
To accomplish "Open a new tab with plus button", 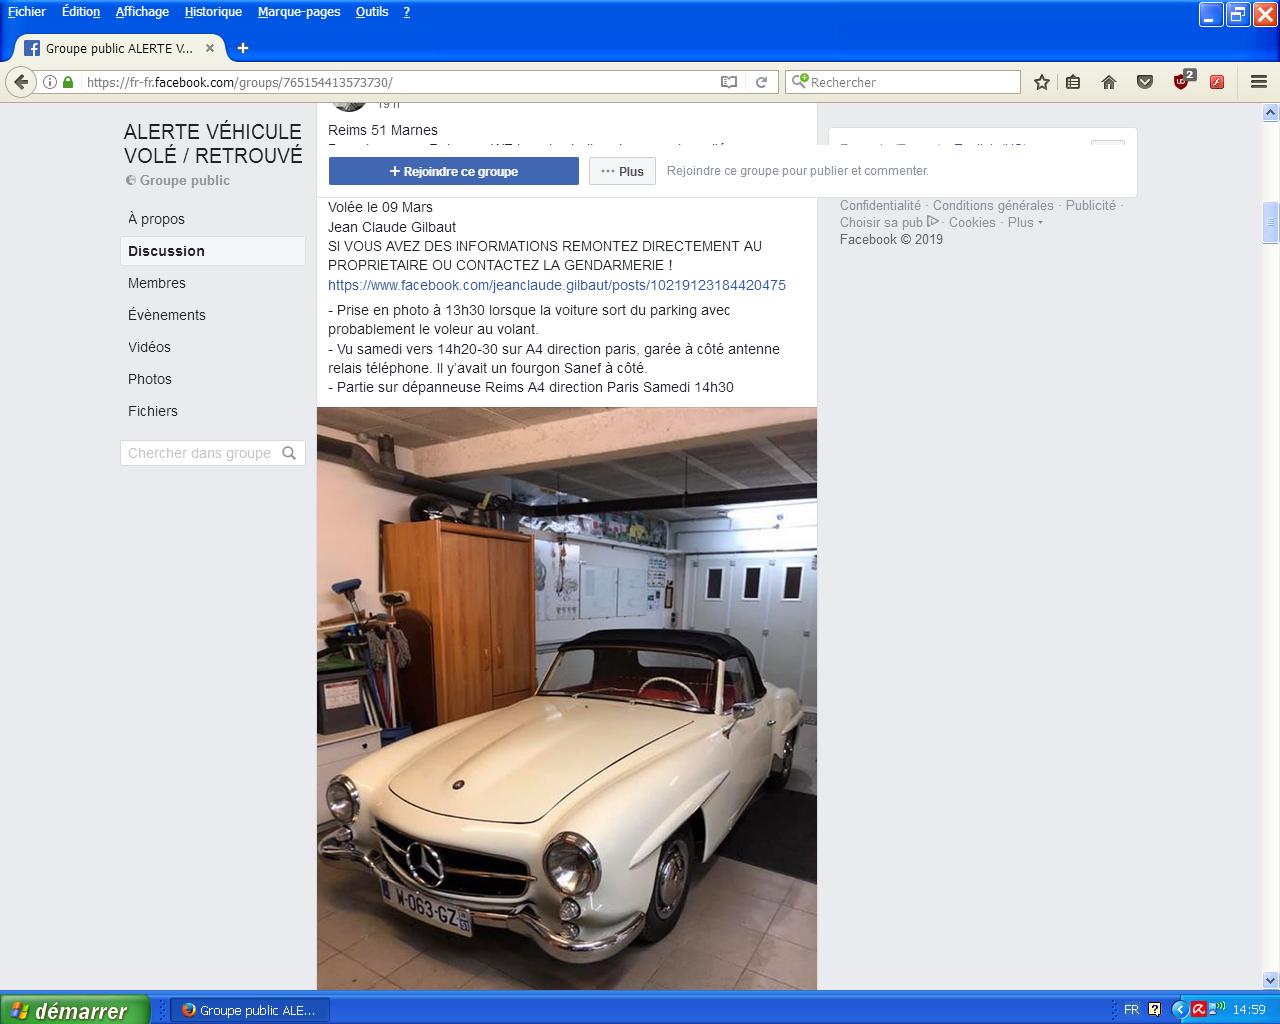I will (242, 48).
